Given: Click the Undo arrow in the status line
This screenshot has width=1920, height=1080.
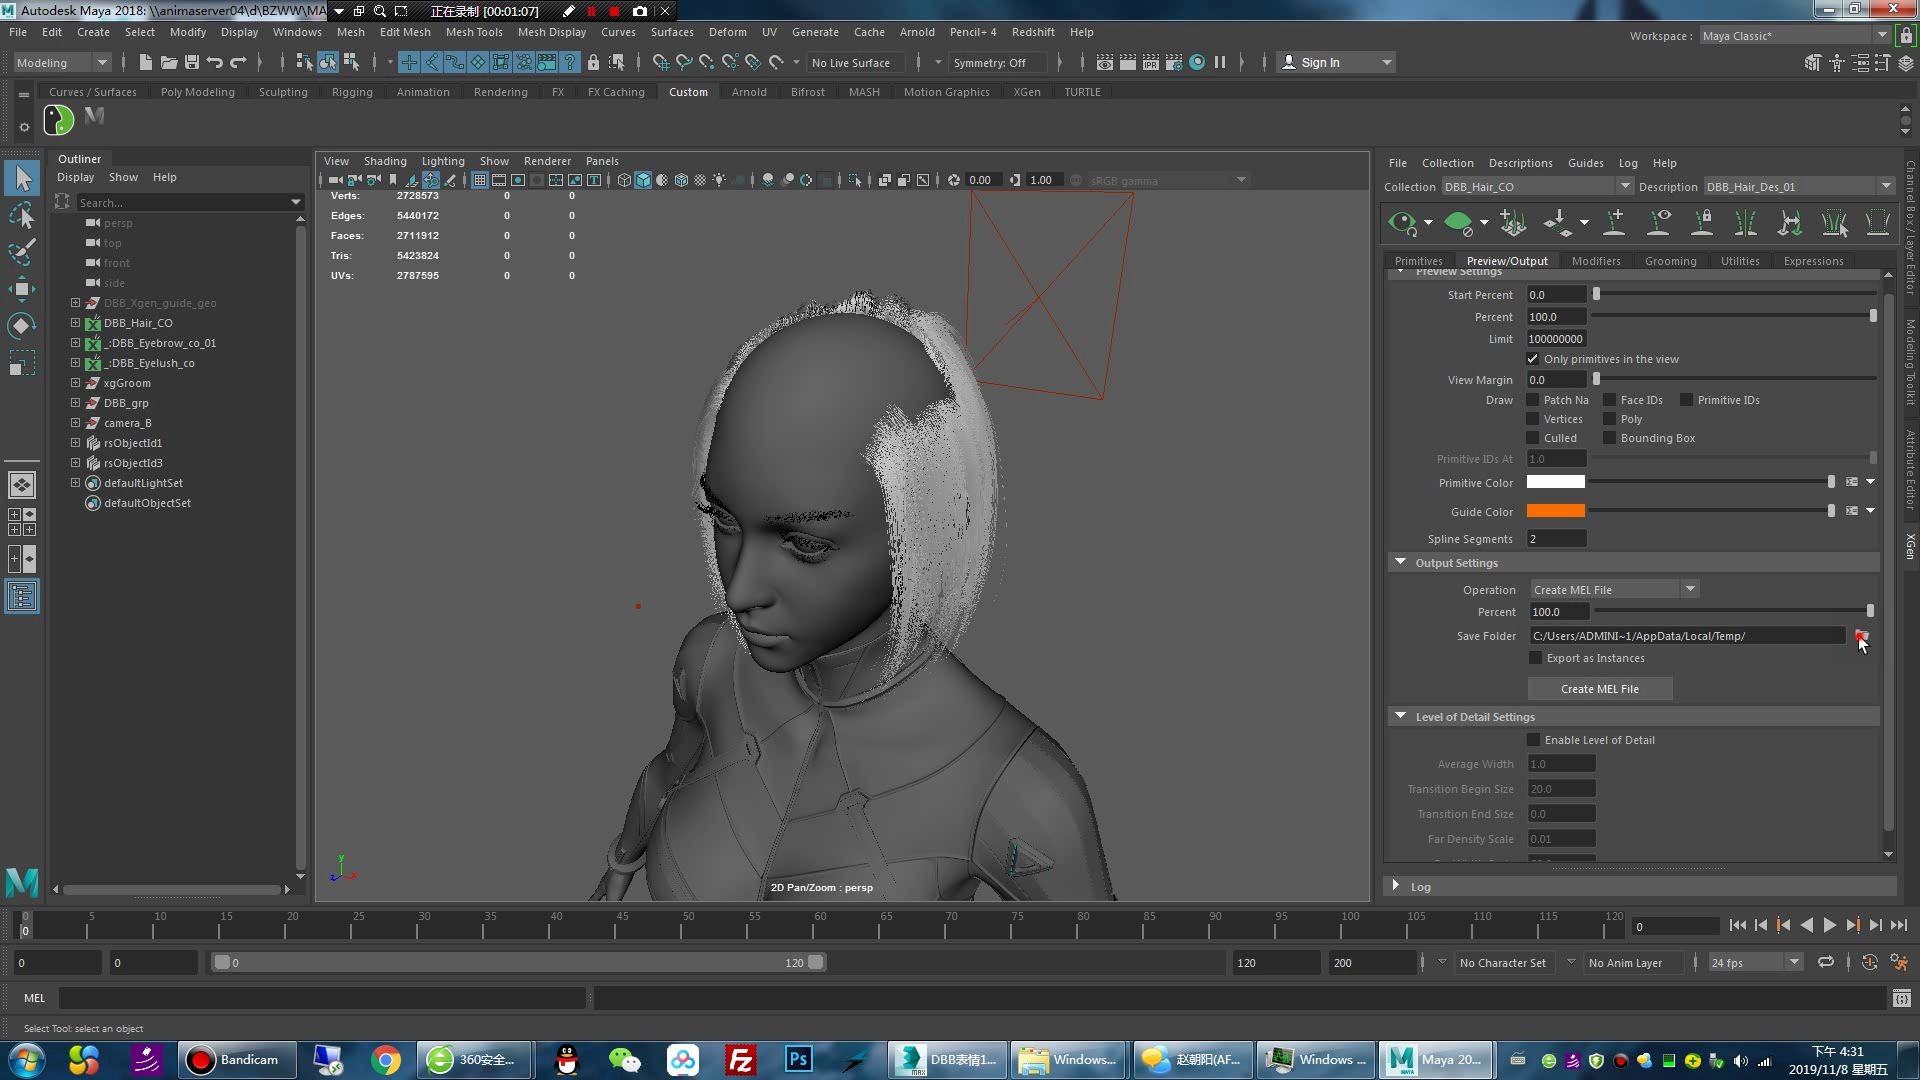Looking at the screenshot, I should (x=214, y=62).
